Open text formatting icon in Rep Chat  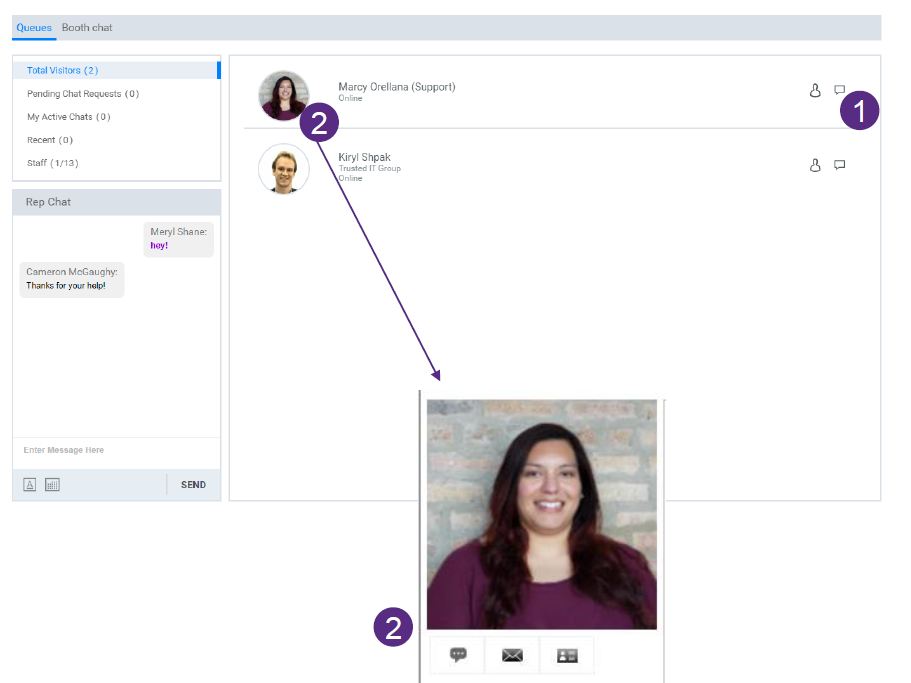pos(30,484)
